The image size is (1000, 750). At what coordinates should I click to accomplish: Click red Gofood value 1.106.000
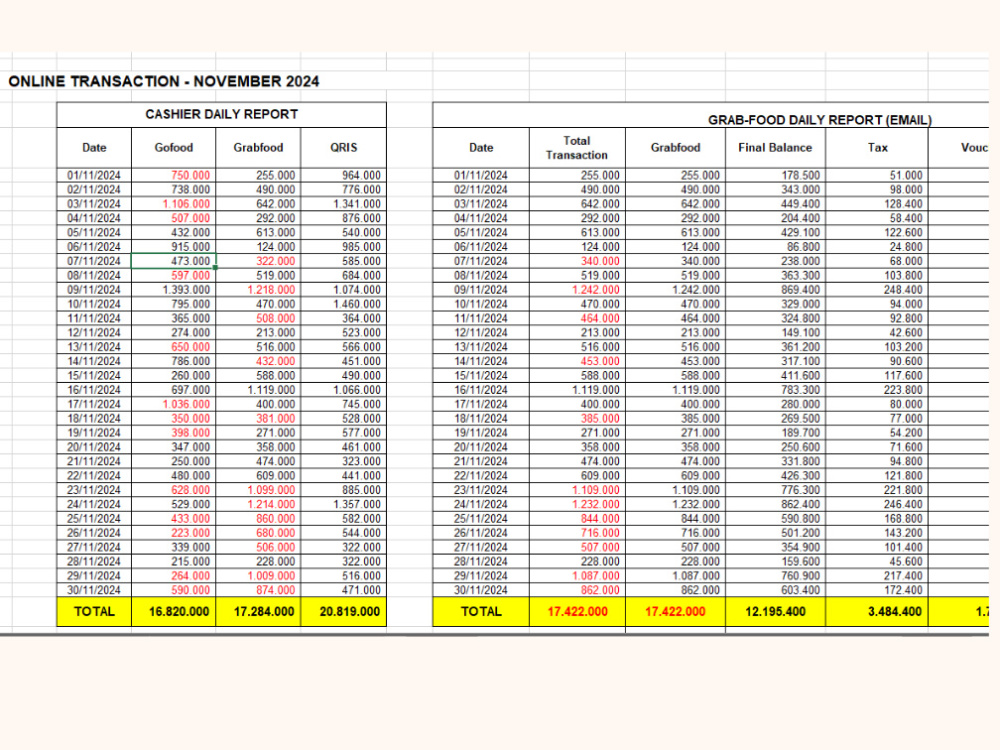(186, 204)
